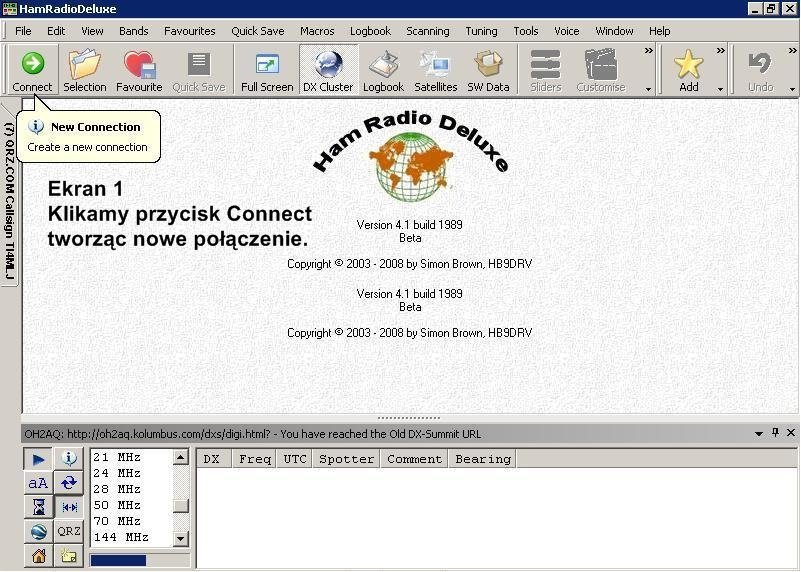Click the blue progress bar below band list
This screenshot has width=801, height=572.
click(x=119, y=560)
